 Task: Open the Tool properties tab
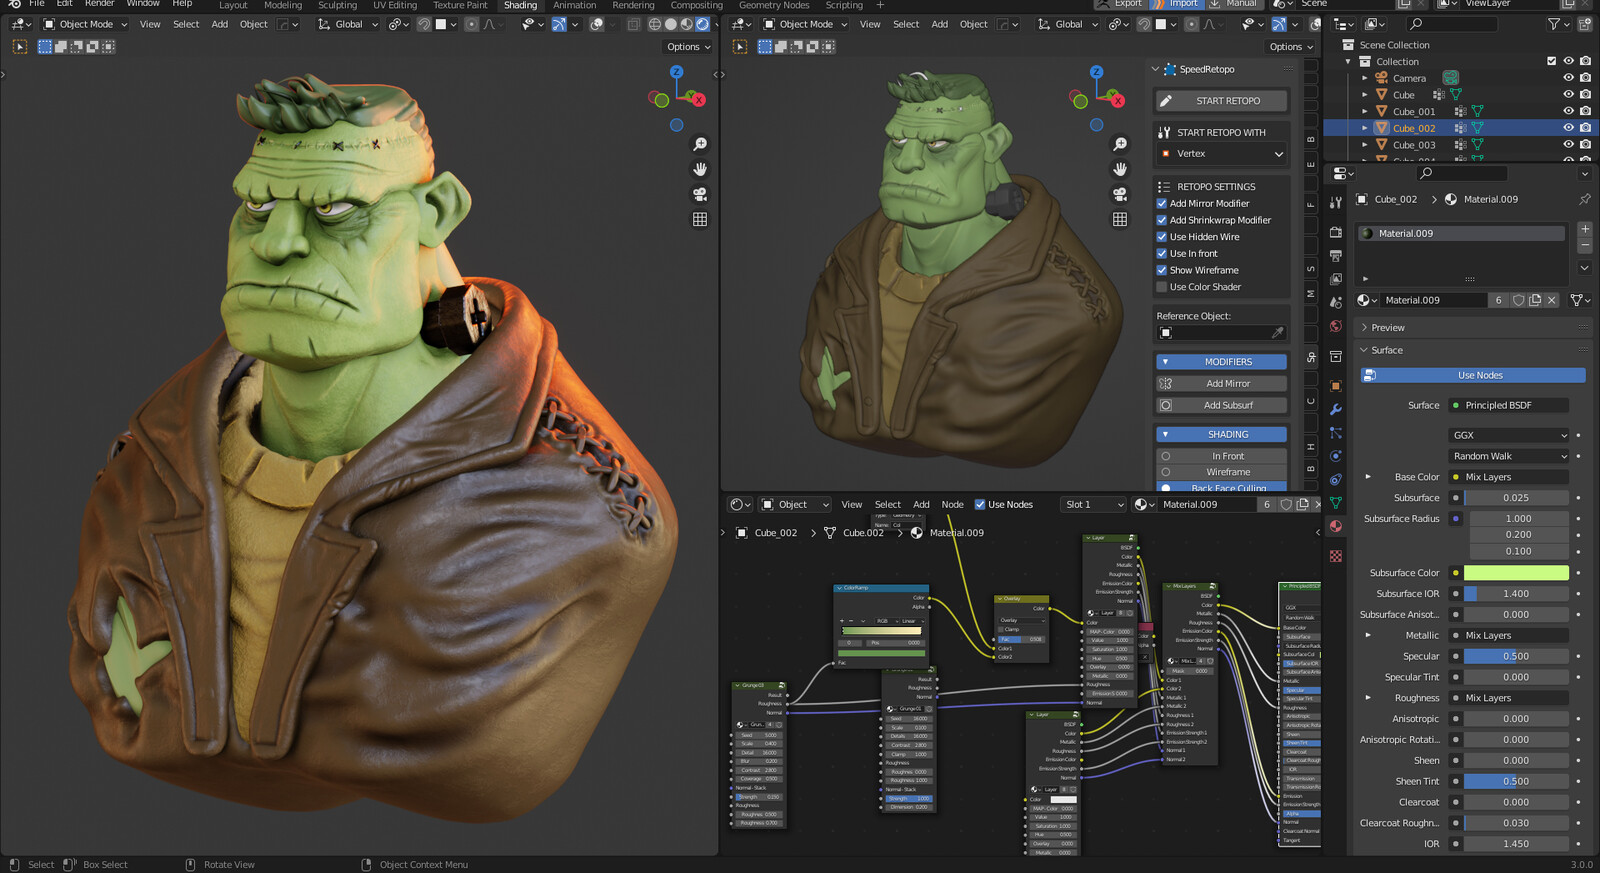1336,202
